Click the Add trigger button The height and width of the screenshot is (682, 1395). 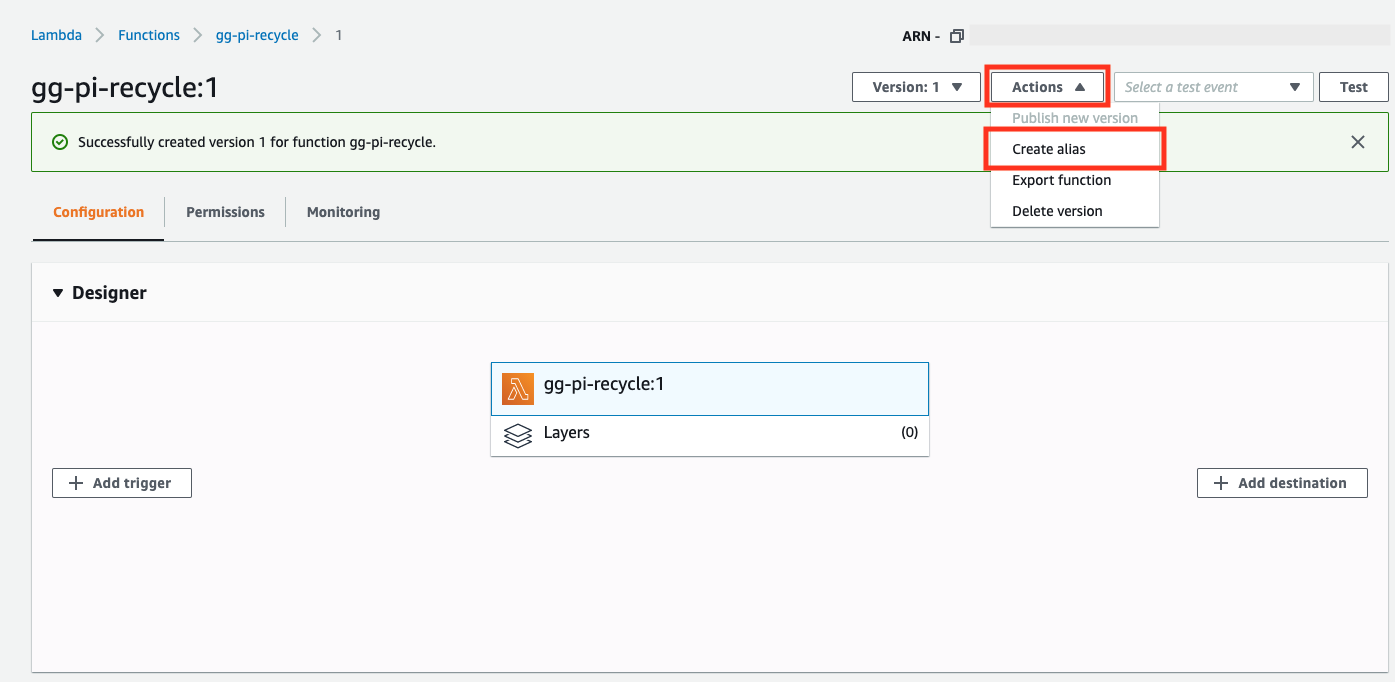pos(122,483)
